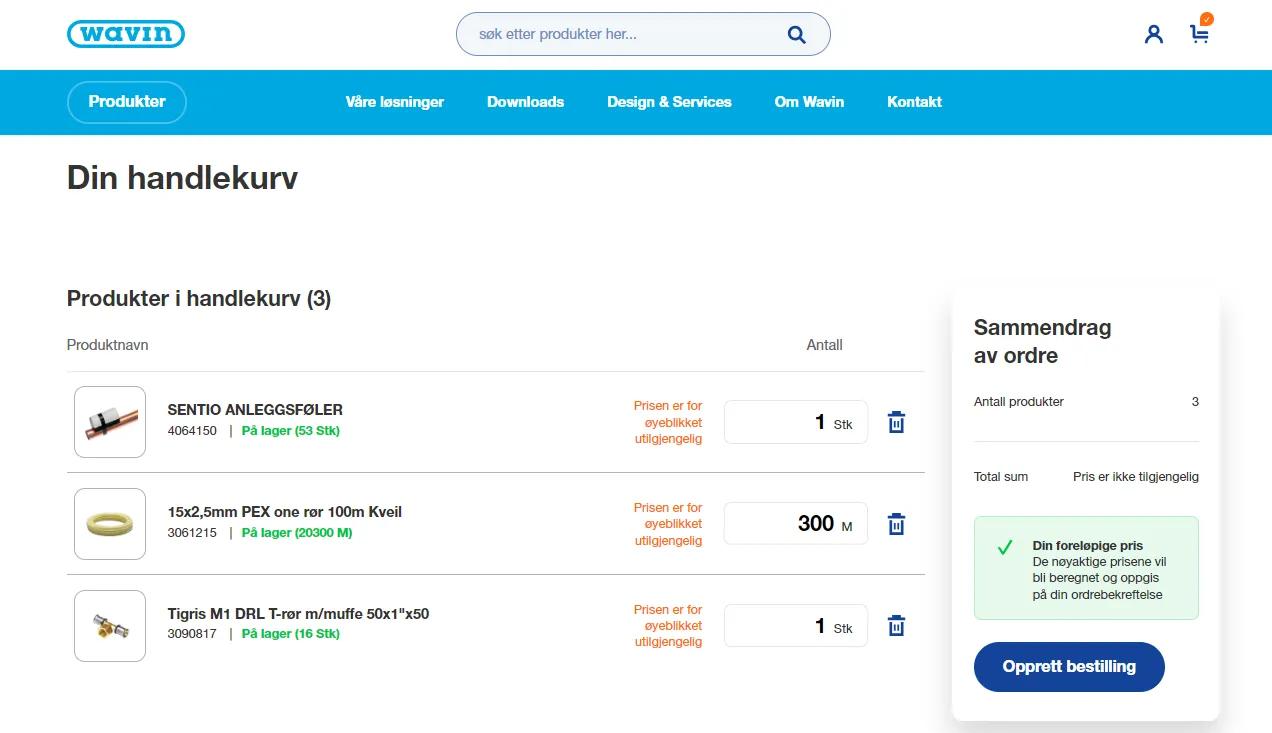The width and height of the screenshot is (1272, 733).
Task: Select article number 3090817
Action: tap(192, 634)
